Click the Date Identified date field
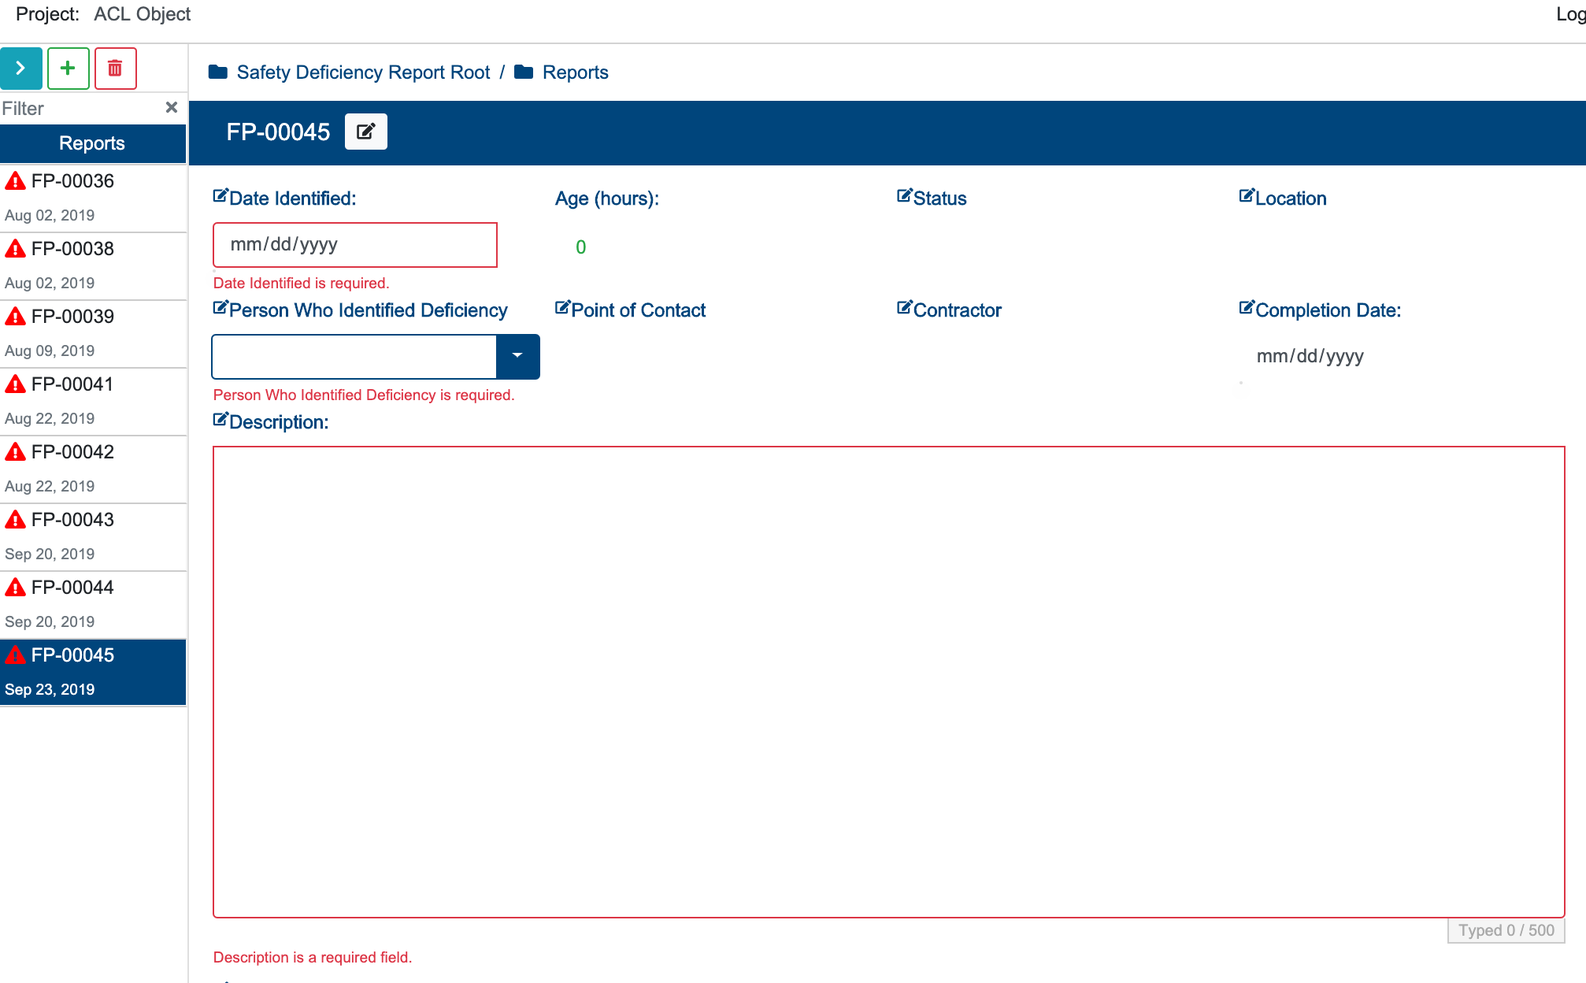 [x=355, y=245]
